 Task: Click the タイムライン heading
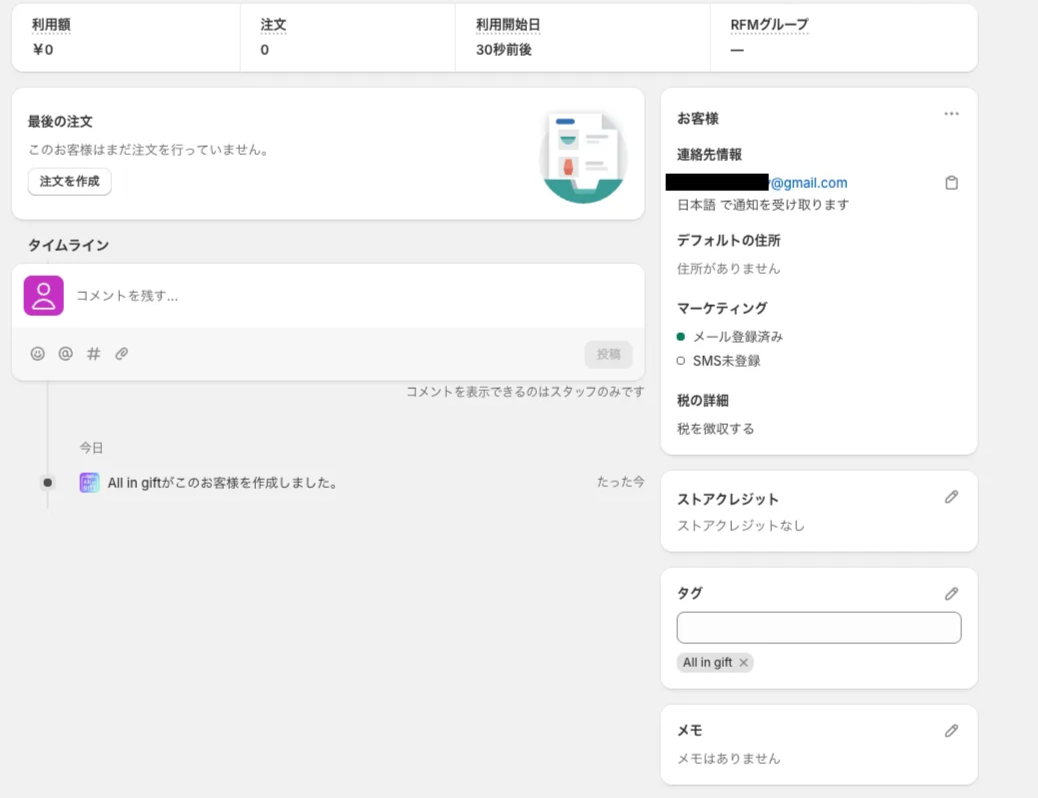[68, 245]
